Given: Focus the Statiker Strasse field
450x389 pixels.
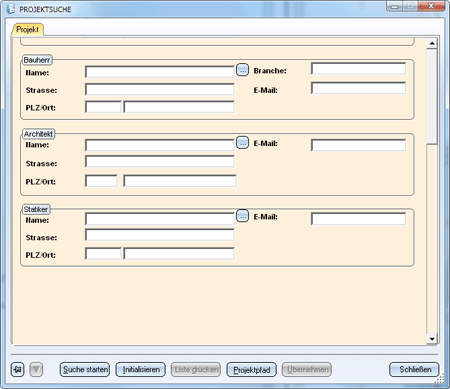Looking at the screenshot, I should click(160, 235).
